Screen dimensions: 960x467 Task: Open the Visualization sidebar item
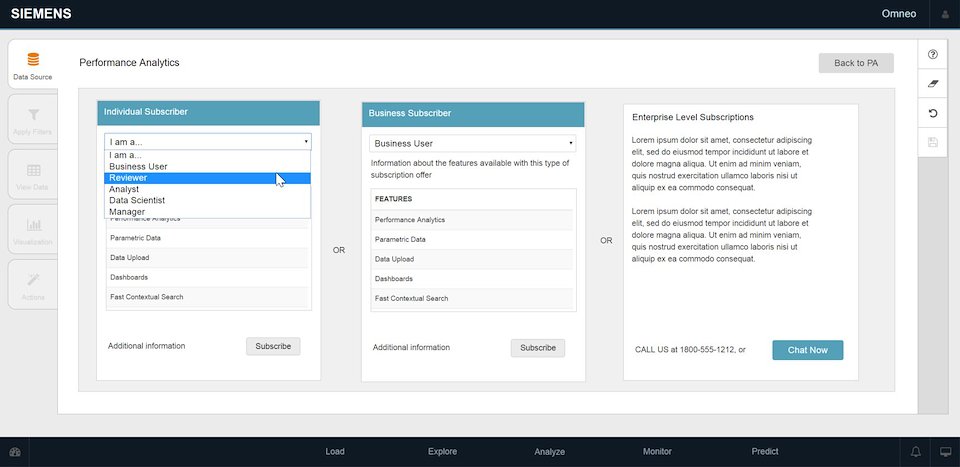click(x=33, y=231)
